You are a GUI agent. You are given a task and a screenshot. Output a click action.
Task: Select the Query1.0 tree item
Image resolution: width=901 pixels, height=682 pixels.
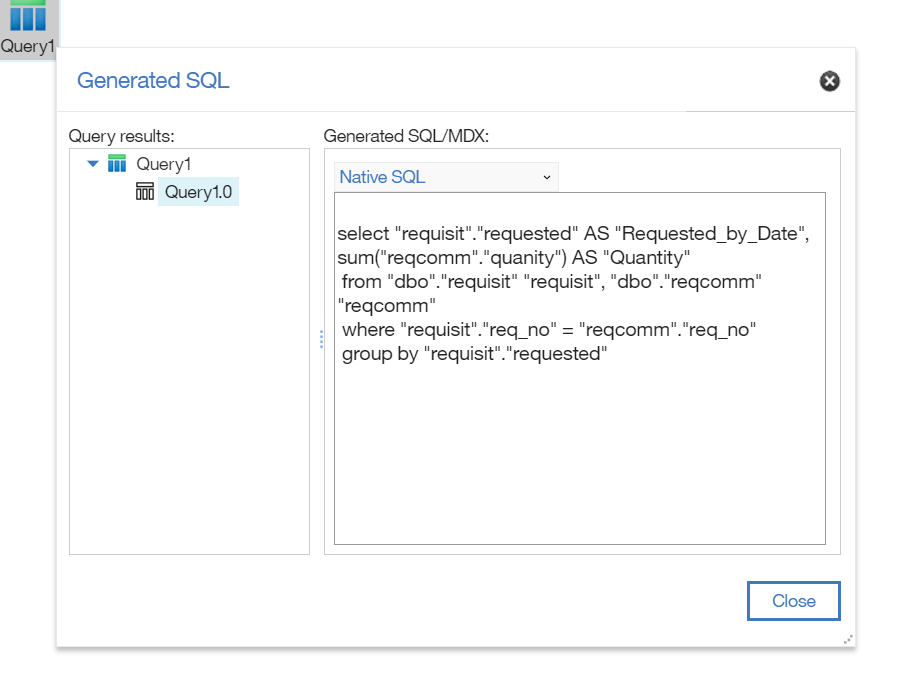click(x=202, y=192)
